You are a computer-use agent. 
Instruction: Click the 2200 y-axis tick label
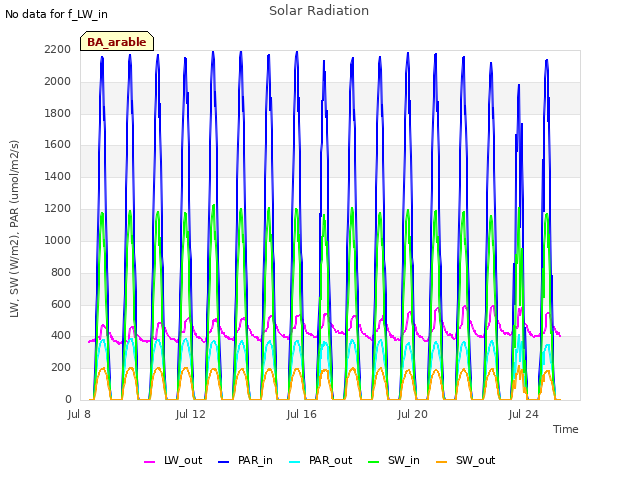58,49
